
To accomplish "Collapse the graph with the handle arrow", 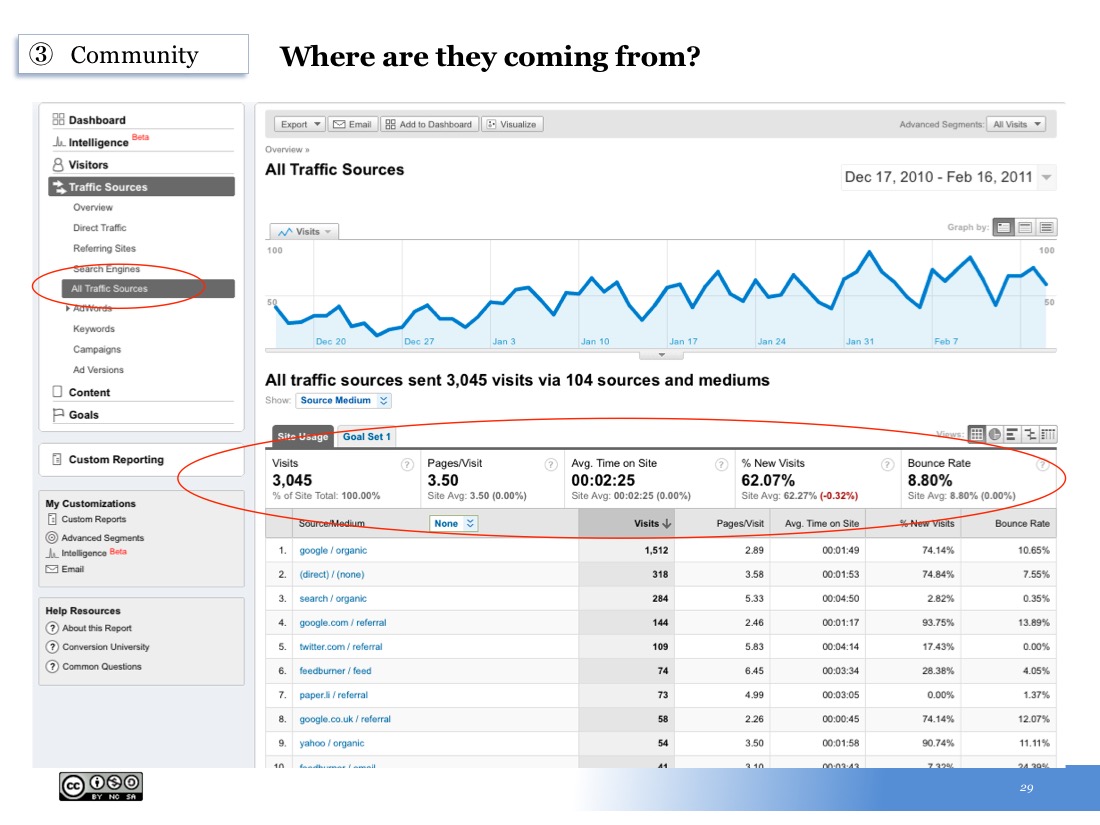I will (661, 355).
